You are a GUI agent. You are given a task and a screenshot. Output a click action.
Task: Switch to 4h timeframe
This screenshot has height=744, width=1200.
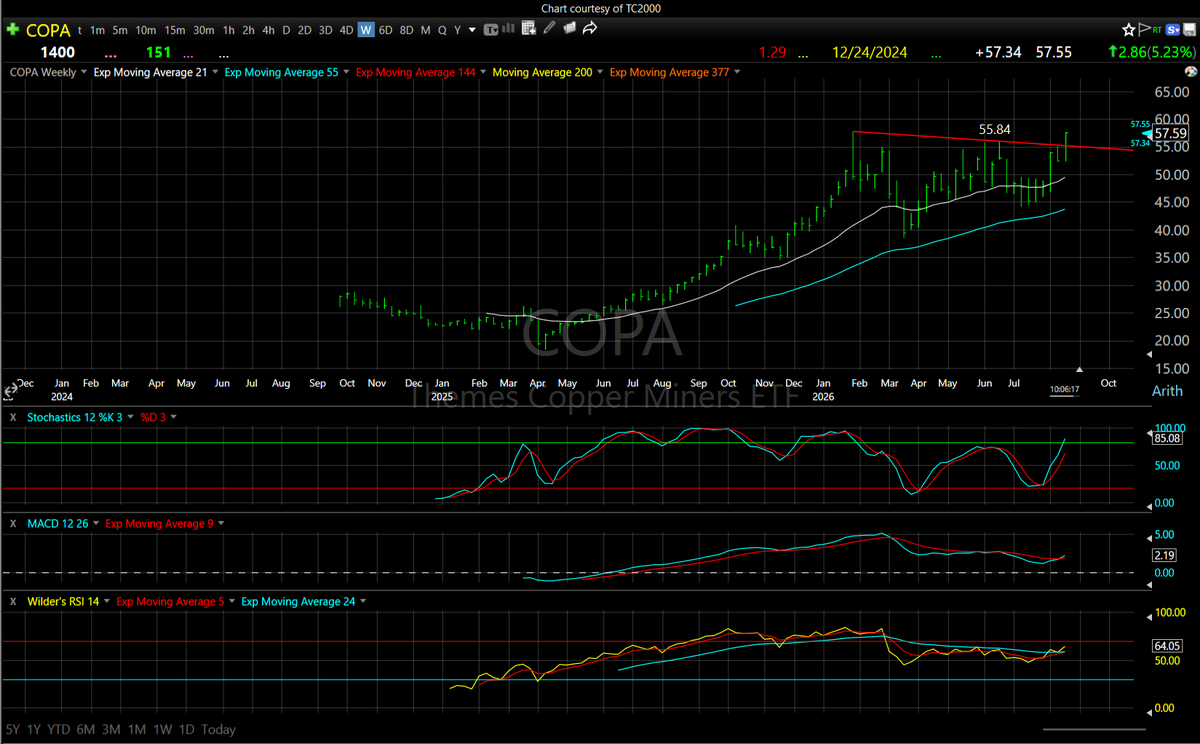click(x=269, y=30)
